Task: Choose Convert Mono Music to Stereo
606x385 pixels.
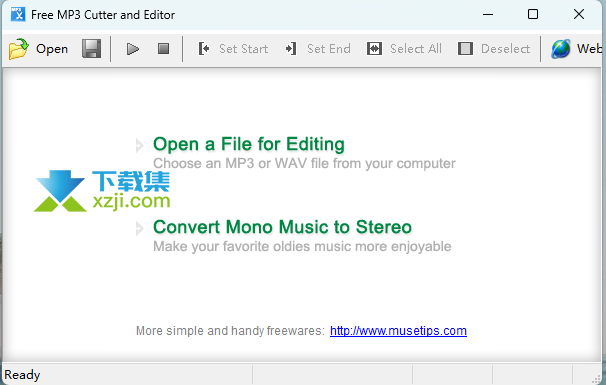Action: (283, 227)
